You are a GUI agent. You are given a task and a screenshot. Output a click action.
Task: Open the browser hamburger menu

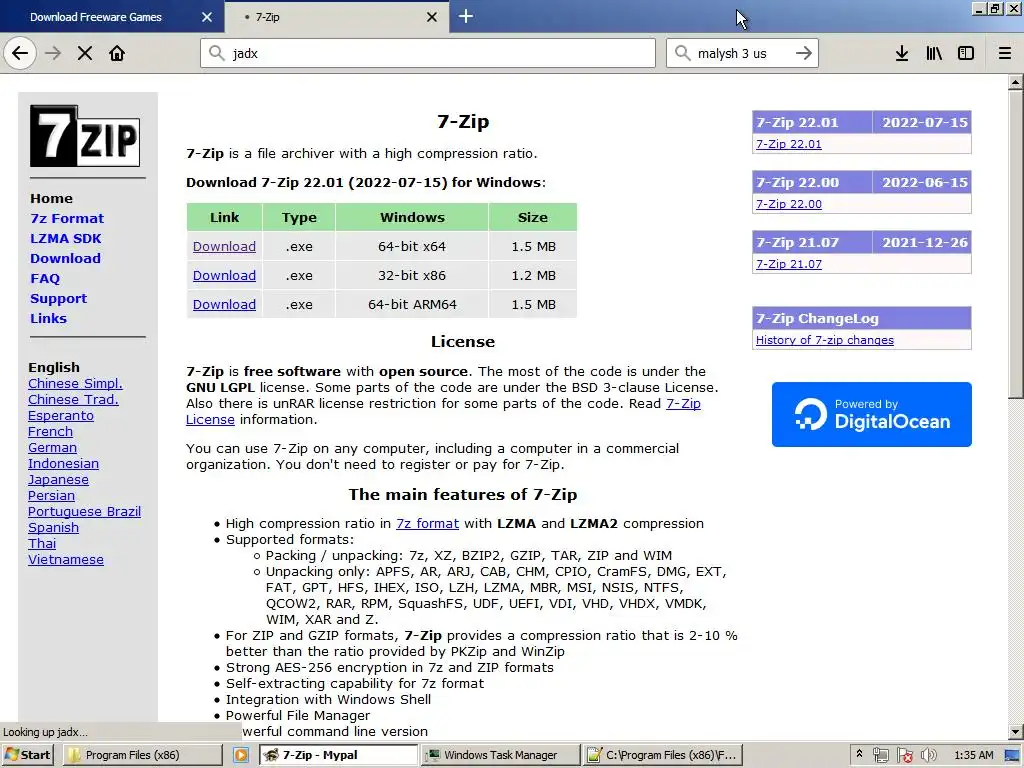[1005, 54]
